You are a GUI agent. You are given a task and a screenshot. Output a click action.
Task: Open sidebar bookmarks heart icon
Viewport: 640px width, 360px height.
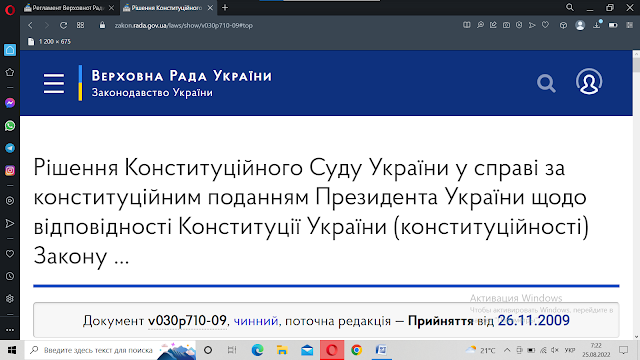(10, 253)
